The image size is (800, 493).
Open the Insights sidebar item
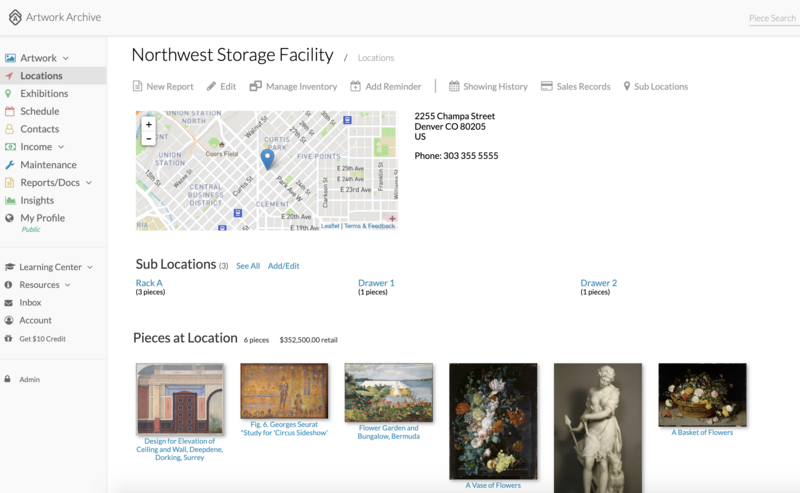pos(37,201)
